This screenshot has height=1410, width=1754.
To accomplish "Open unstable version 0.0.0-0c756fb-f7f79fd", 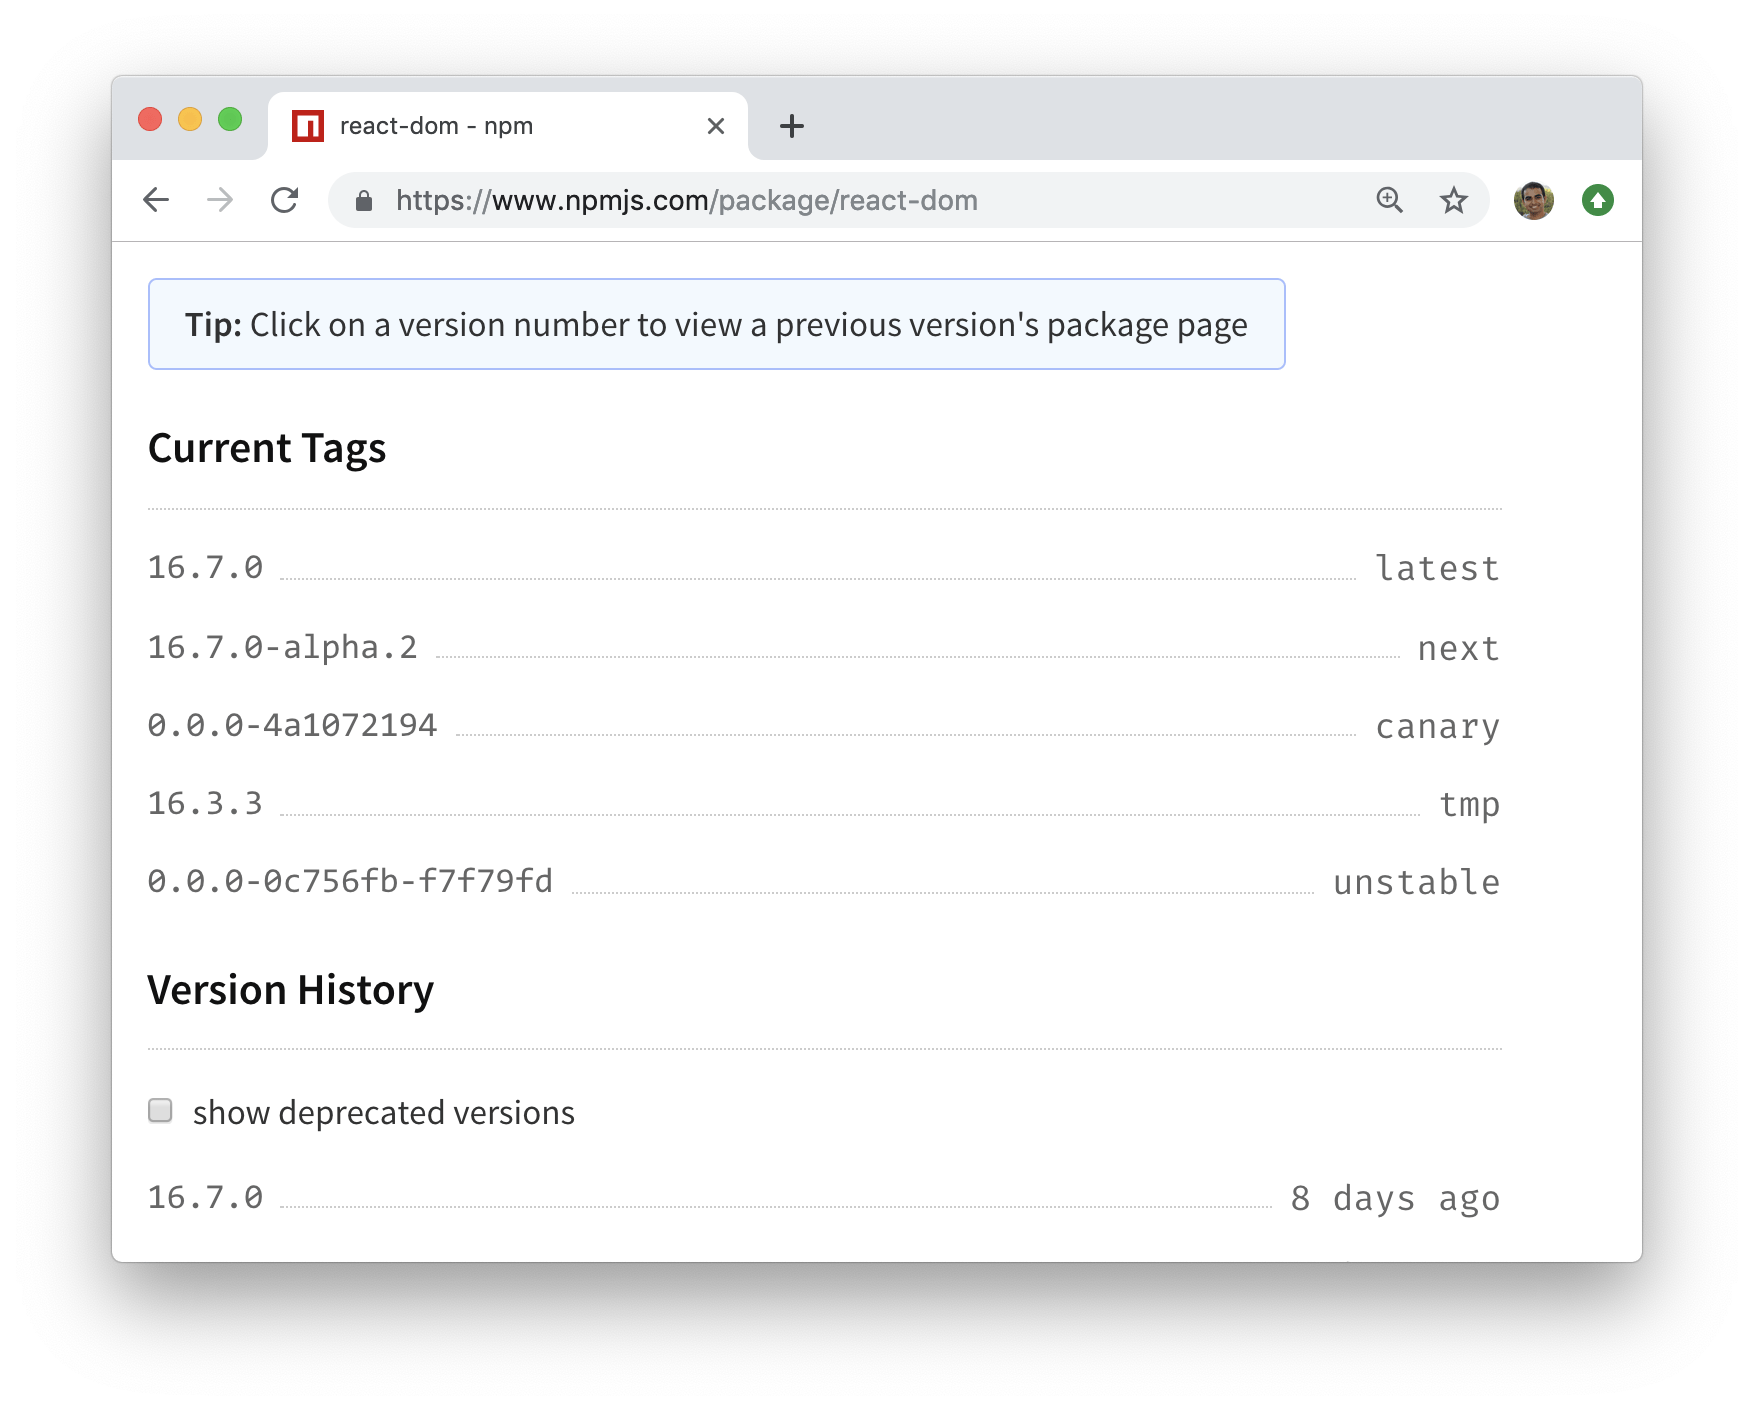I will [x=350, y=881].
